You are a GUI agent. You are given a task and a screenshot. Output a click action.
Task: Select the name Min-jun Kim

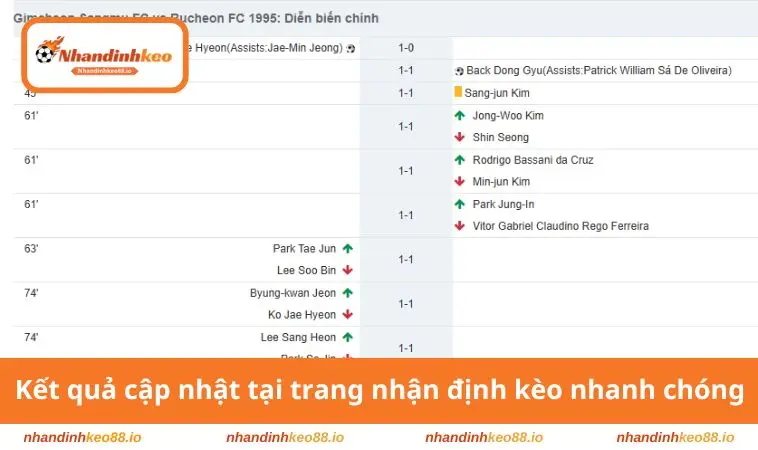click(x=501, y=182)
